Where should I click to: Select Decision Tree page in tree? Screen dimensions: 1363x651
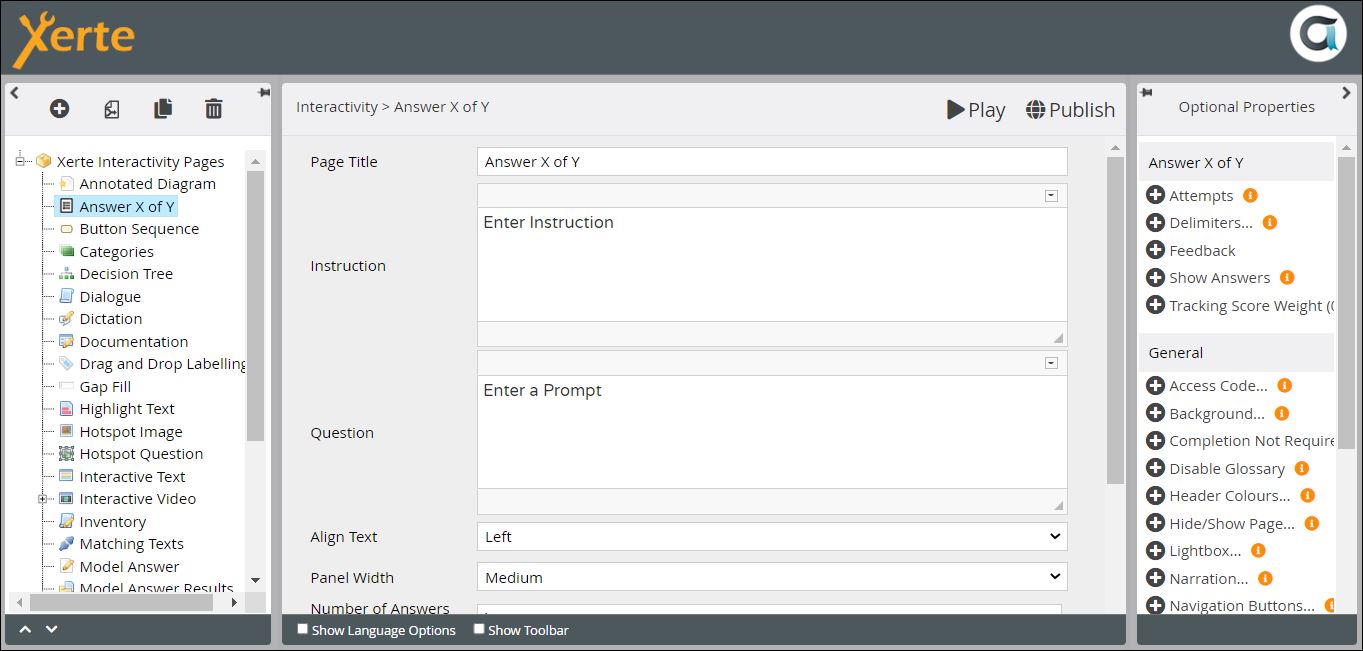tap(126, 274)
